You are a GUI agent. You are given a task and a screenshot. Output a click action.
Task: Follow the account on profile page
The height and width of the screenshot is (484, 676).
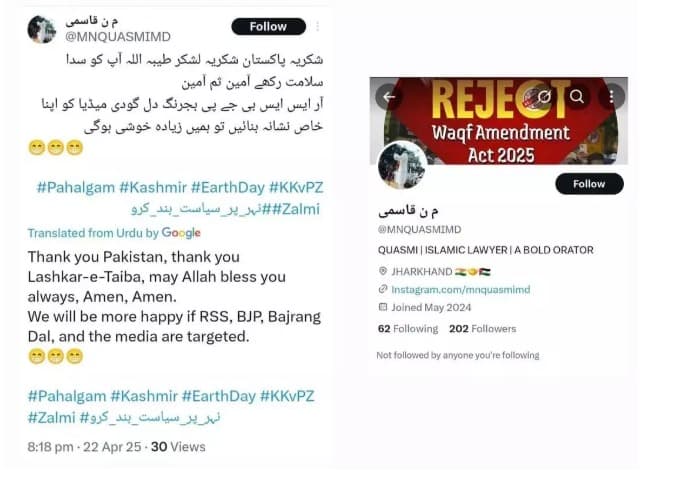[589, 184]
